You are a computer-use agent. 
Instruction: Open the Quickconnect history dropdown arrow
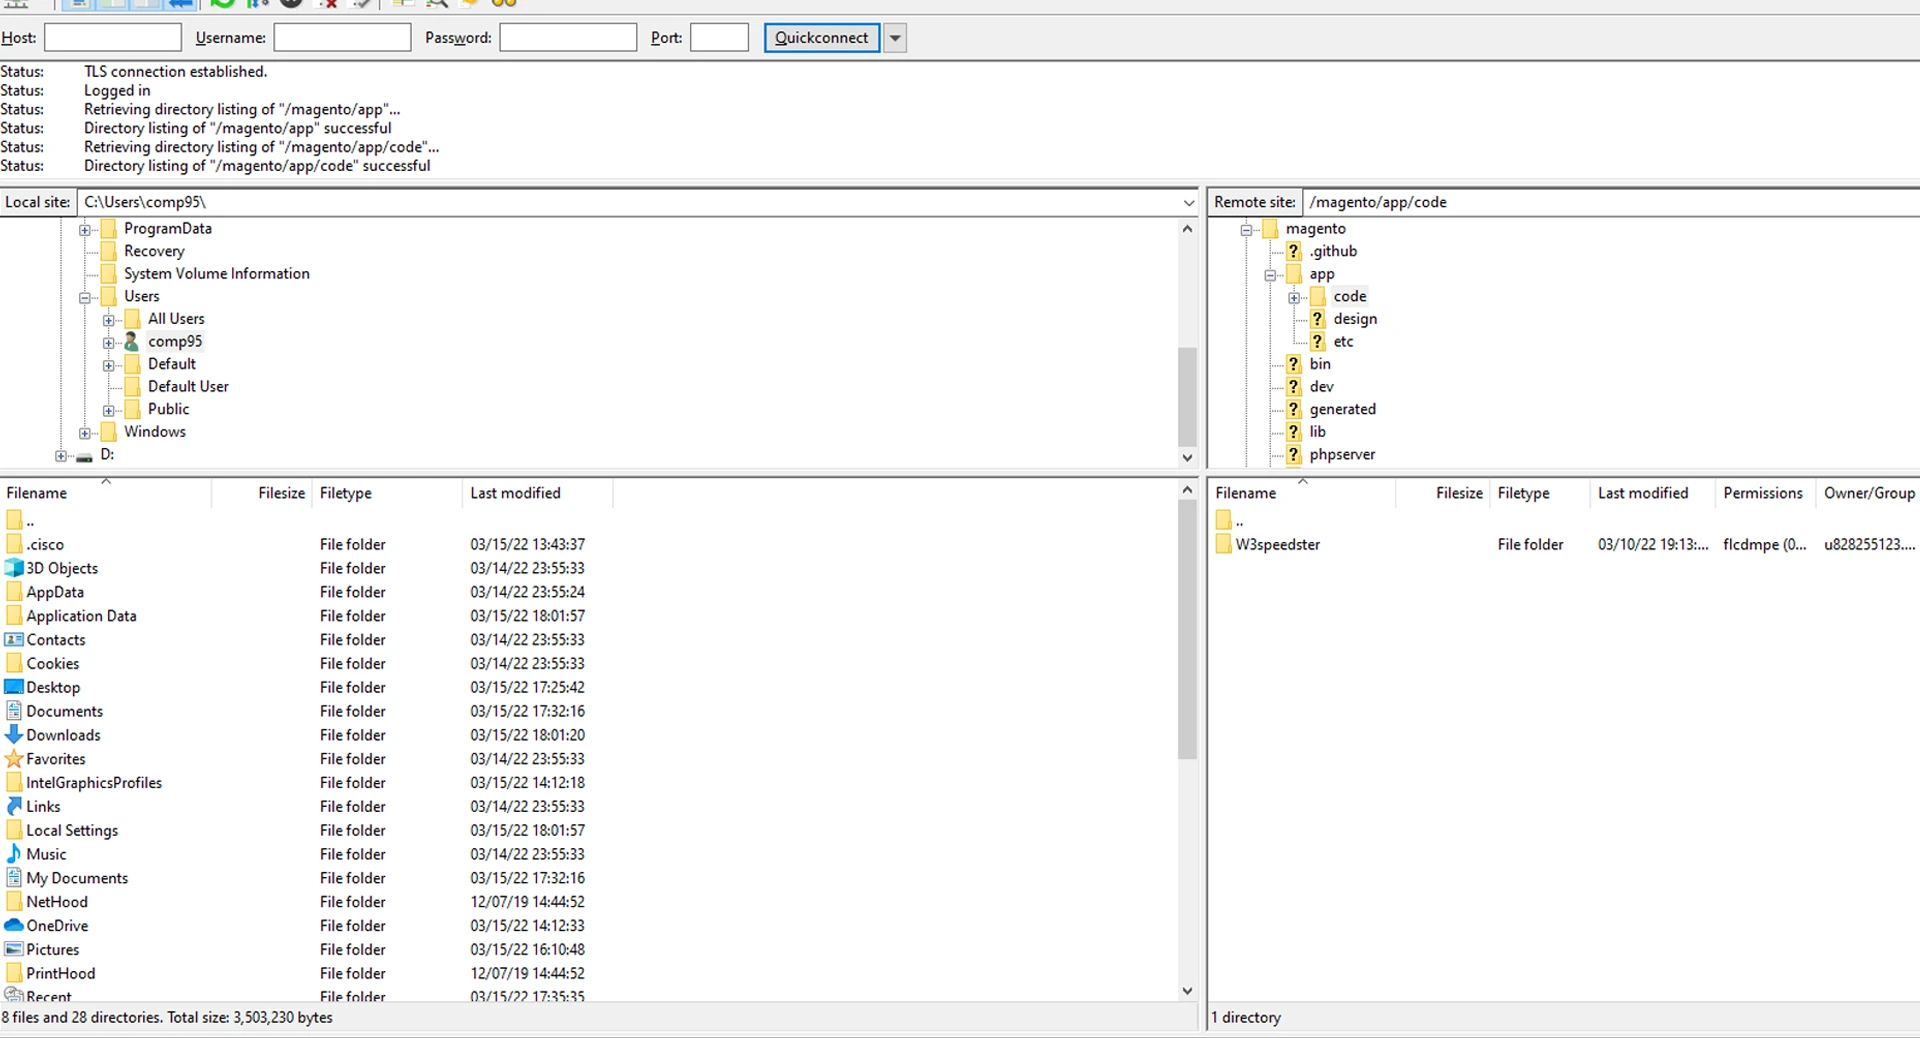[x=895, y=39]
